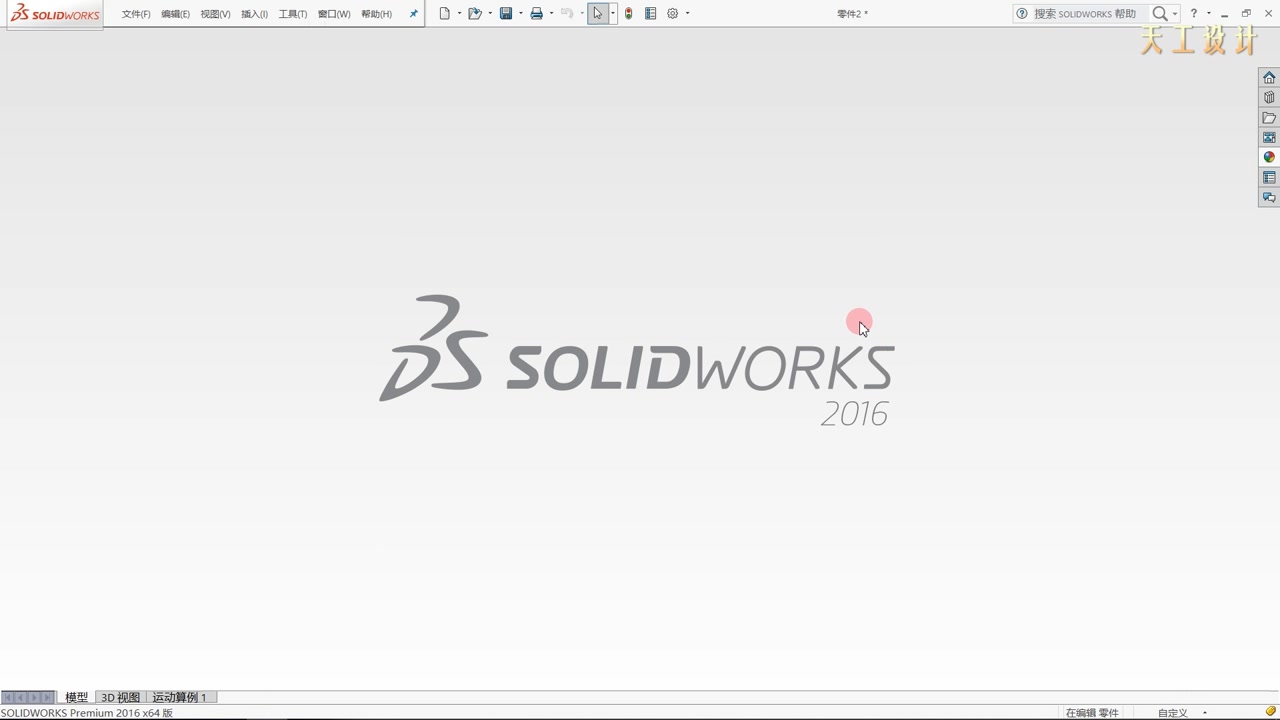
Task: Click the first-tab scroll arrow at bottom left
Action: click(8, 697)
